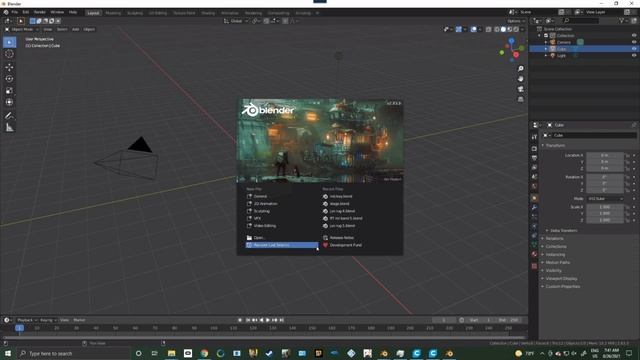Select the Transform tool
The image size is (640, 360).
tap(9, 102)
